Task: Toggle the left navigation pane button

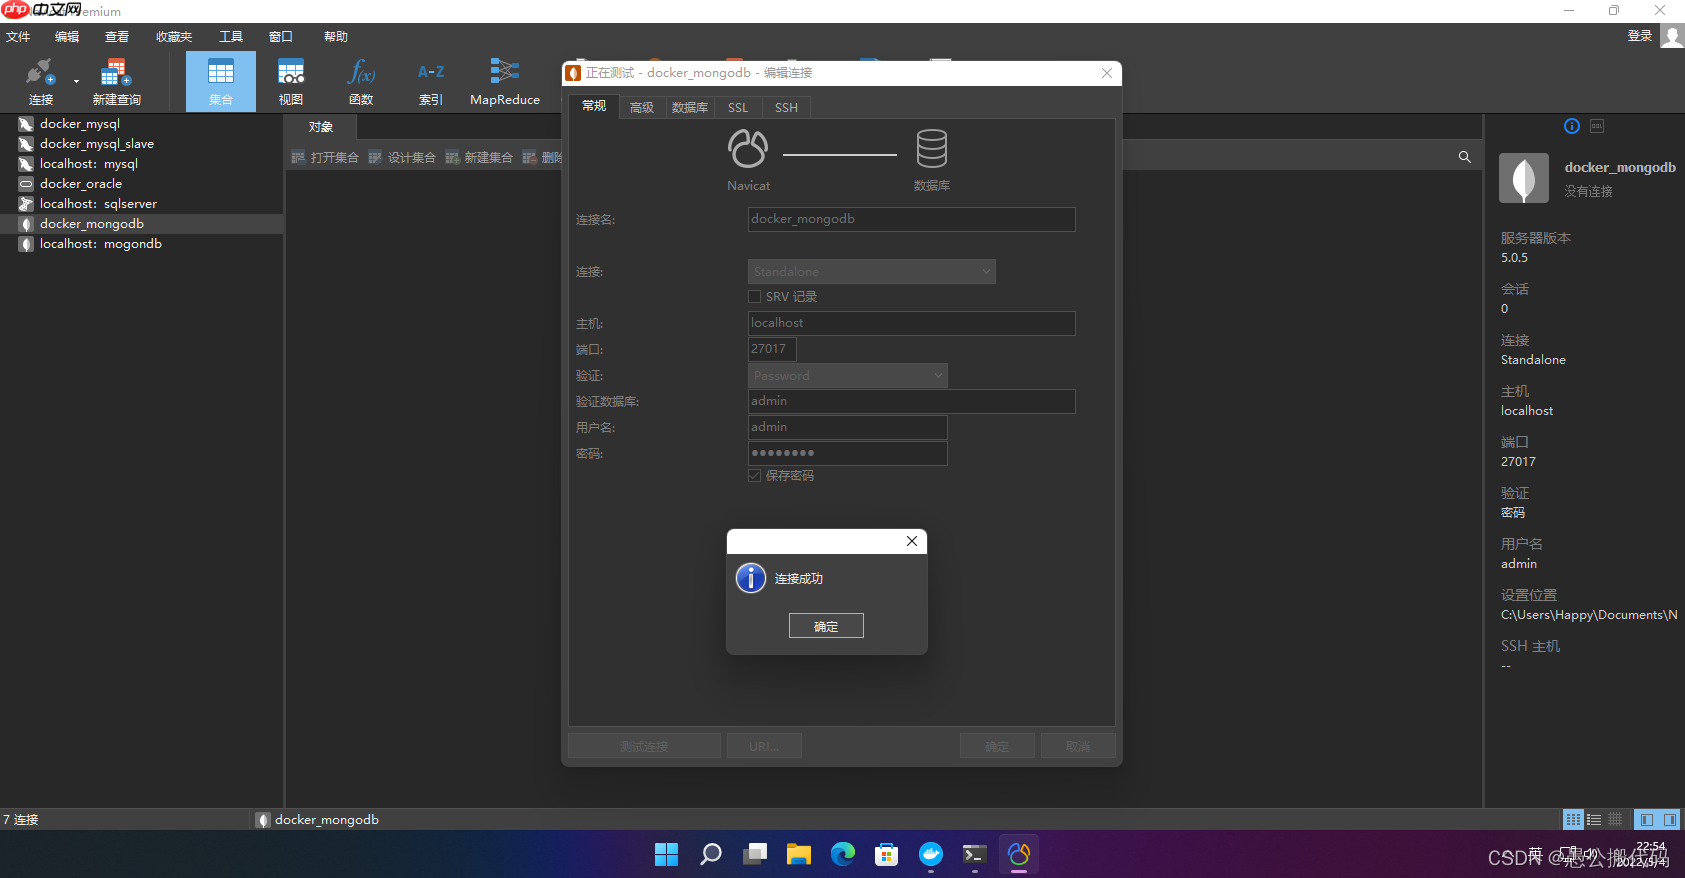Action: pyautogui.click(x=1647, y=820)
